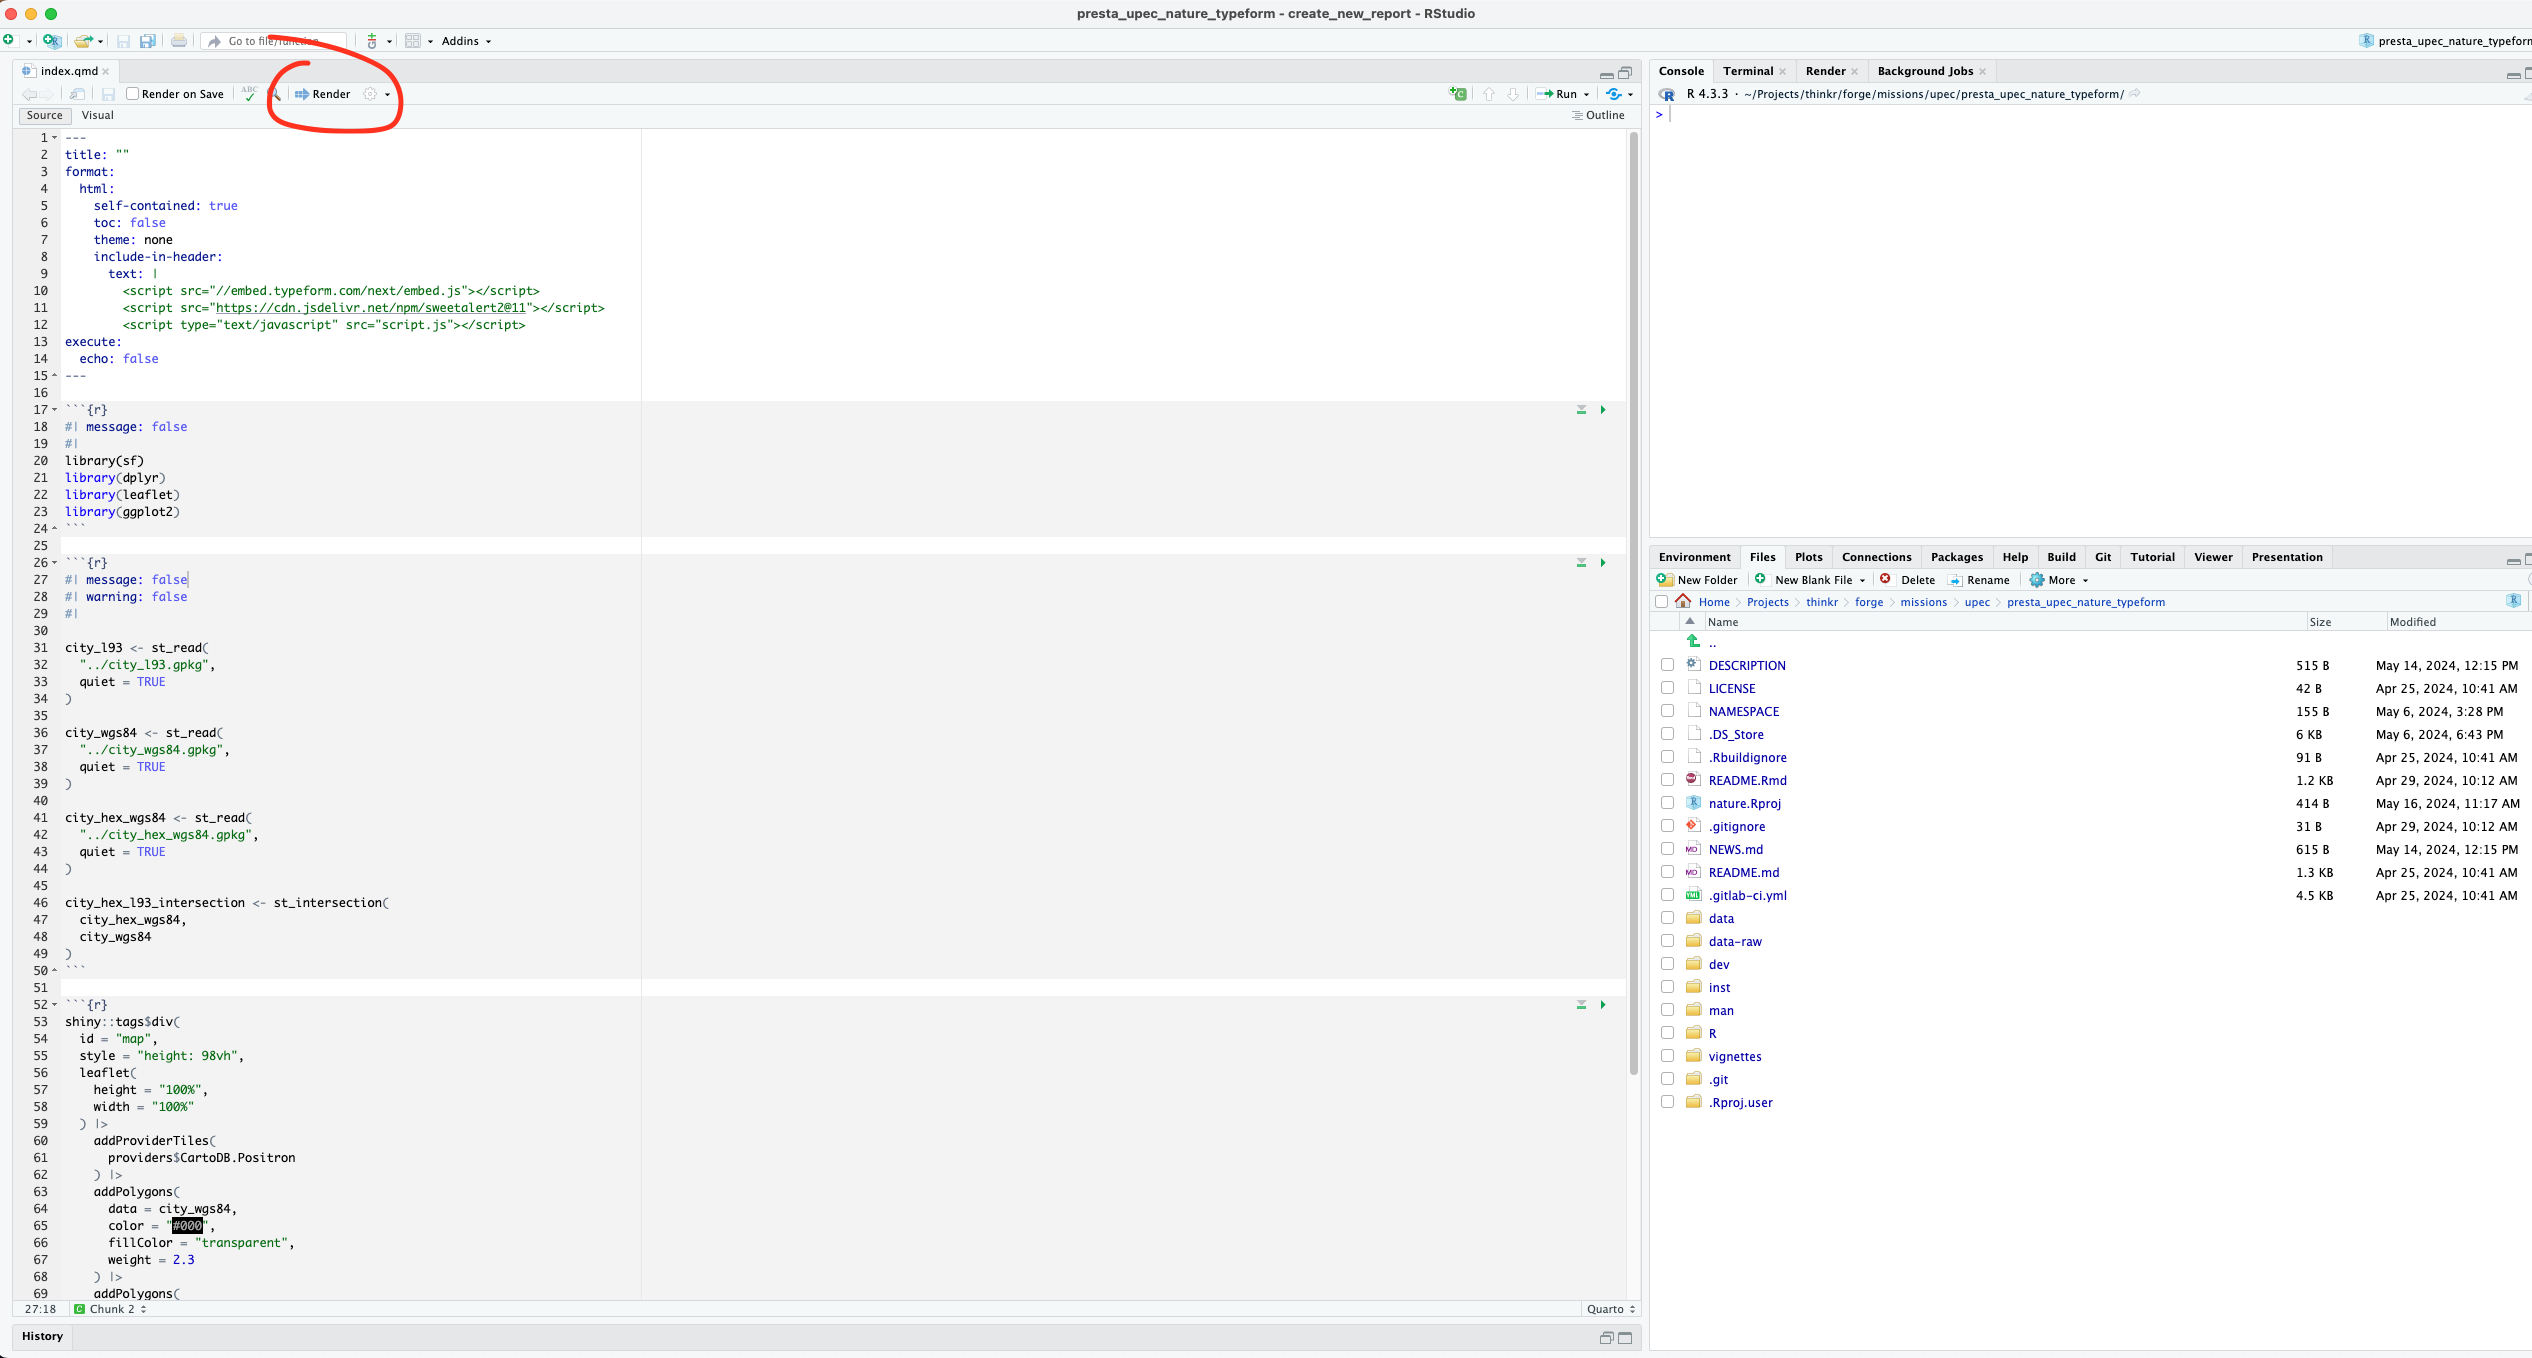Image resolution: width=2532 pixels, height=1358 pixels.
Task: Toggle the select-all checkbox in Files breadcrumb row
Action: point(1662,602)
